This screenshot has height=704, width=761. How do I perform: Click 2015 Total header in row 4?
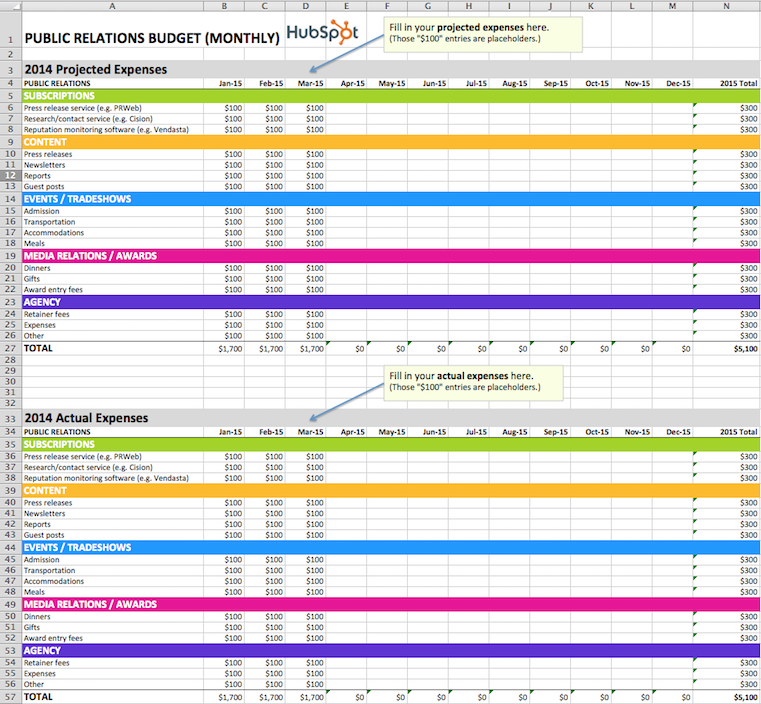(738, 83)
